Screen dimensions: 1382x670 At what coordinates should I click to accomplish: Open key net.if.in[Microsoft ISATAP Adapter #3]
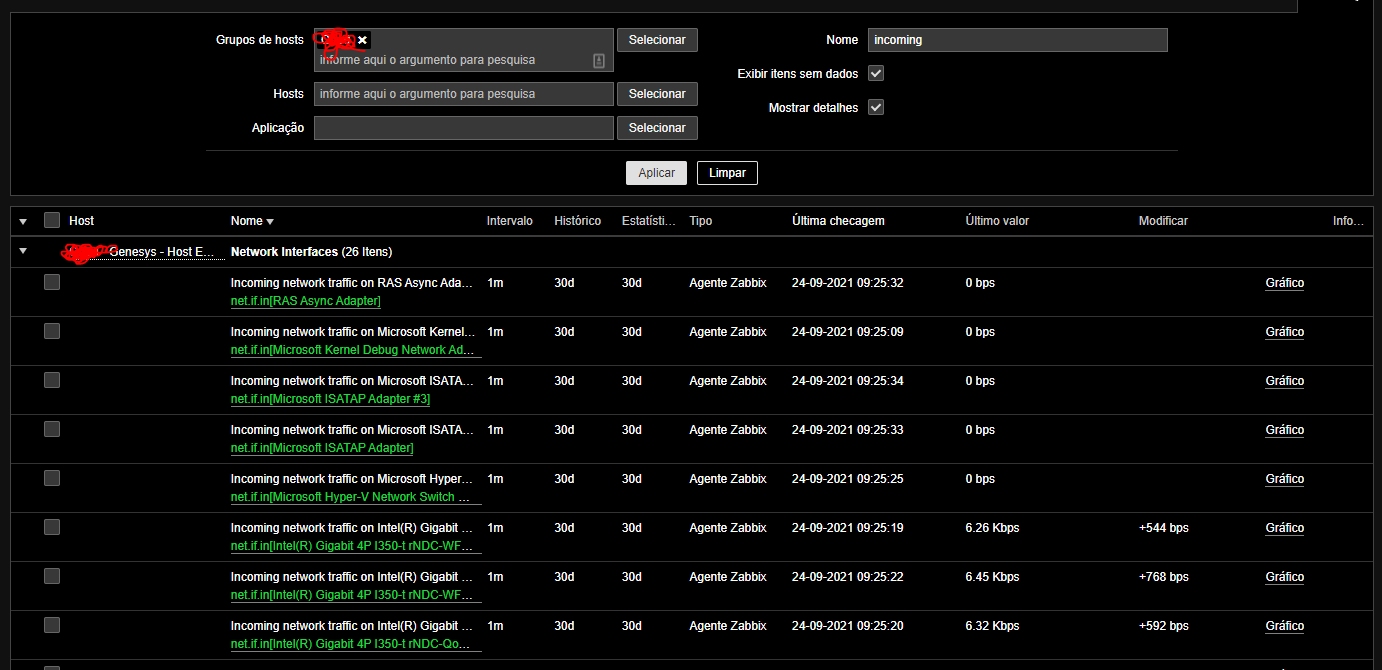tap(330, 399)
